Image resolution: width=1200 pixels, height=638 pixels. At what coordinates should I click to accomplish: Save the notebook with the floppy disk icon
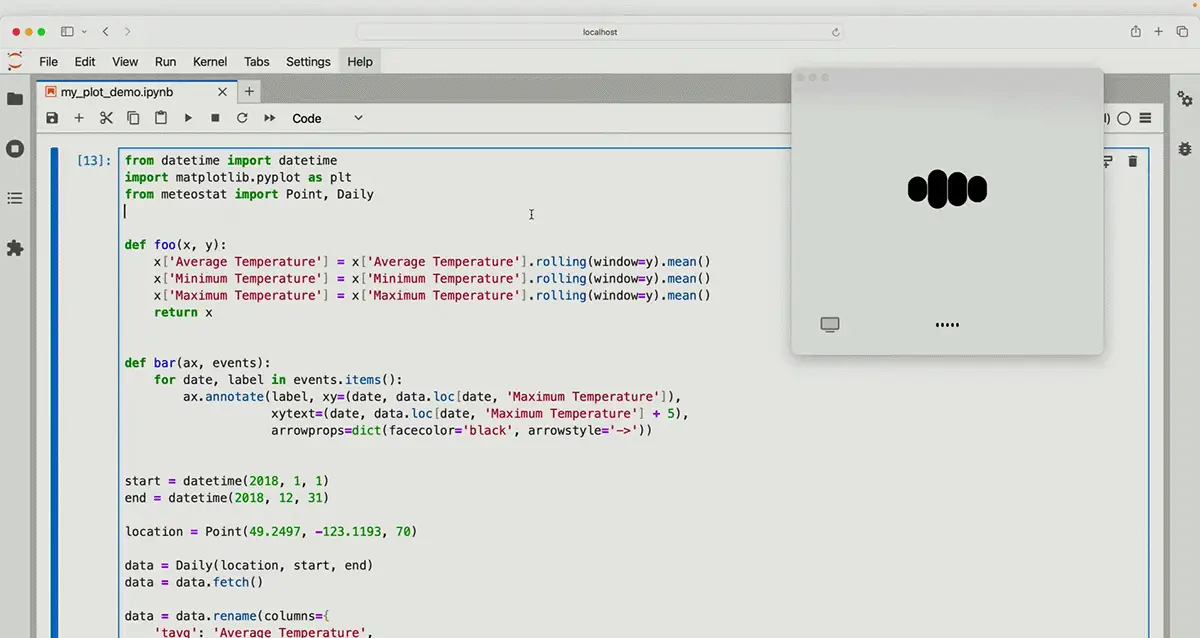click(52, 118)
